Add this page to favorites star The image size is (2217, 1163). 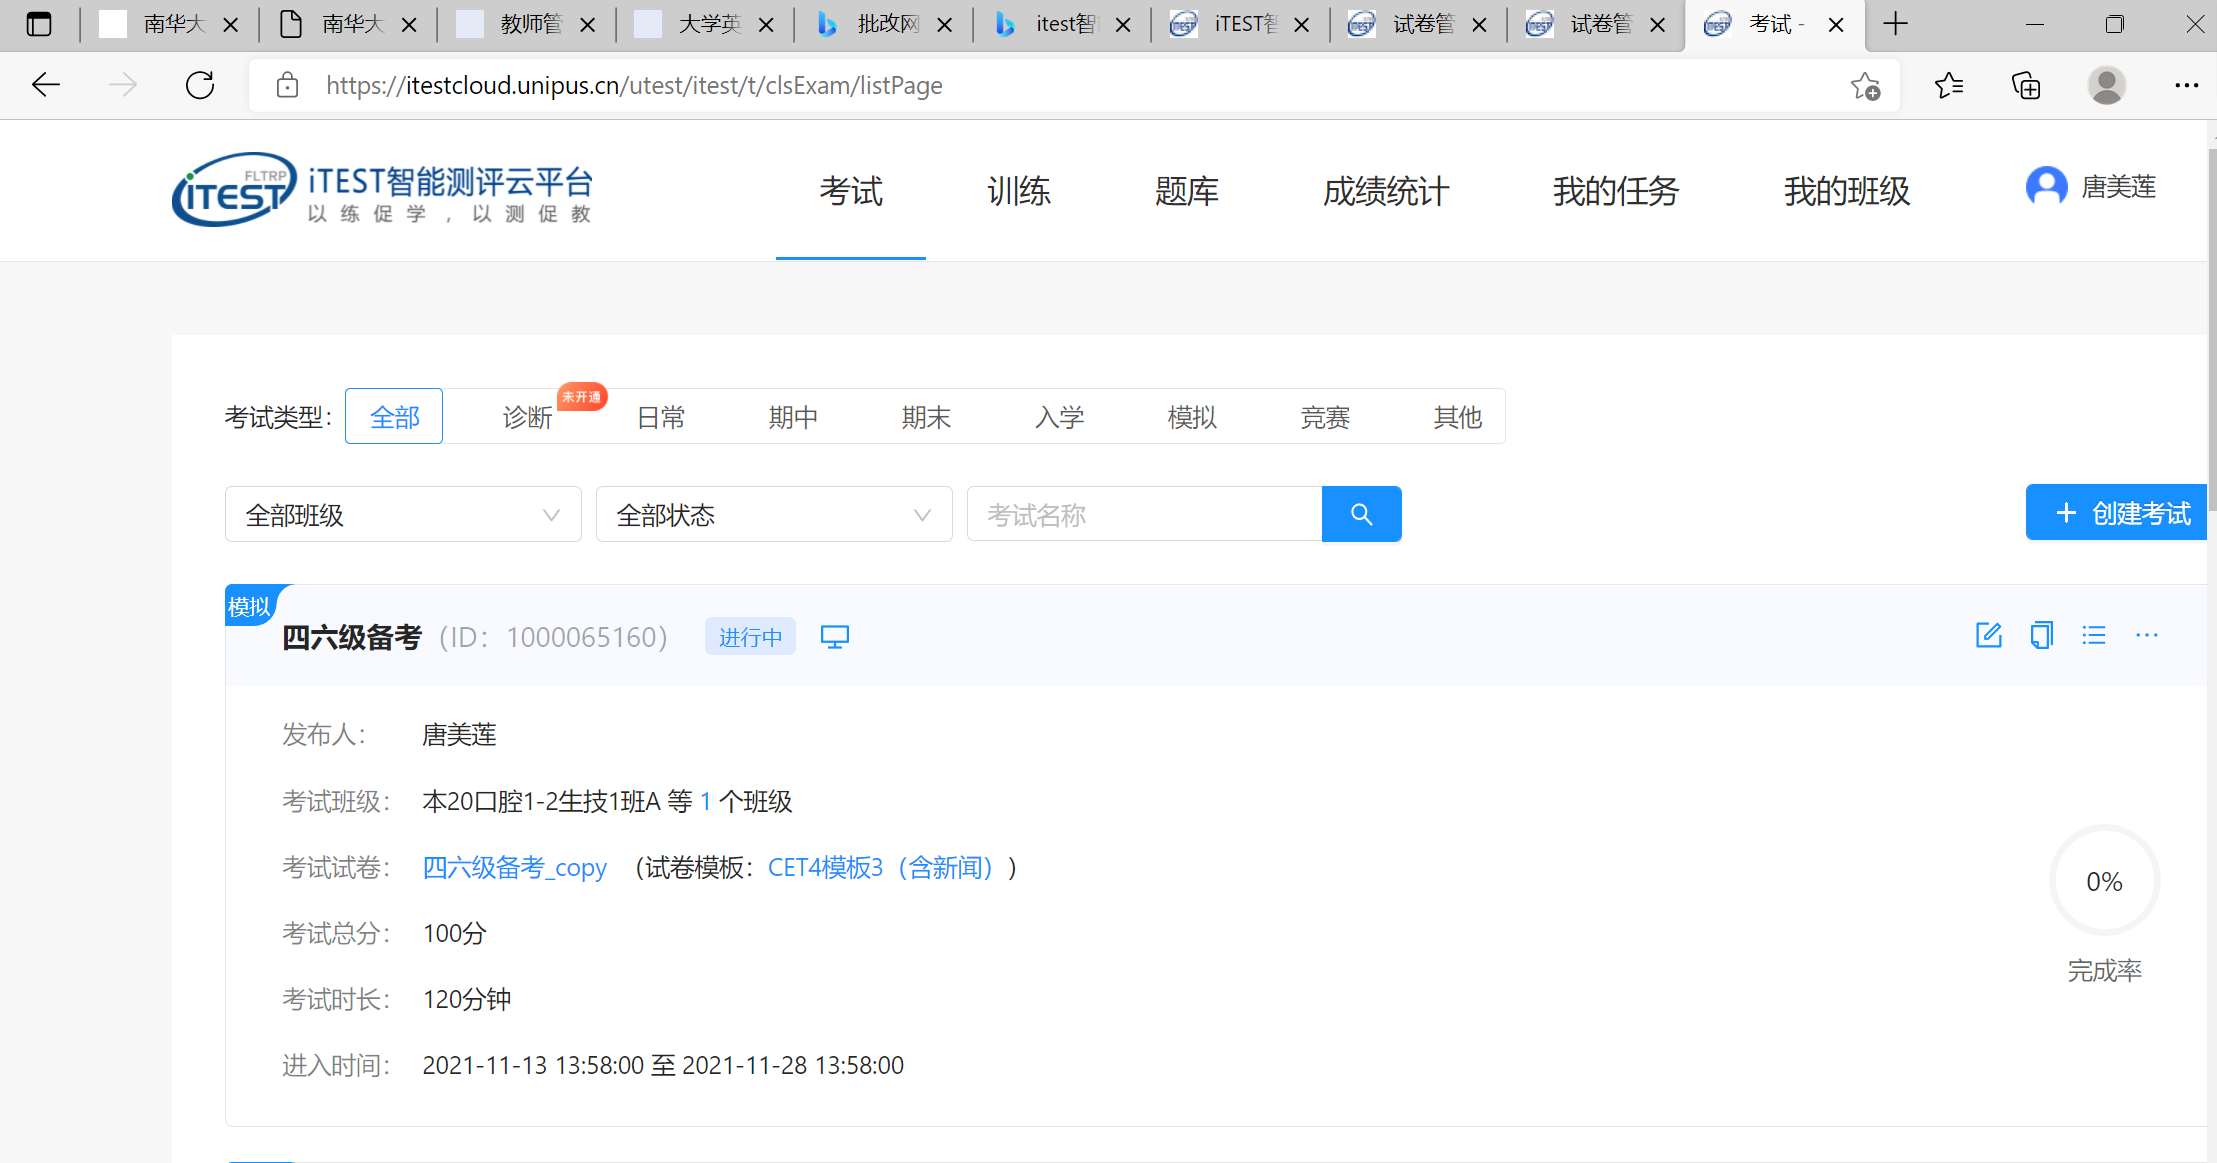(x=1865, y=86)
